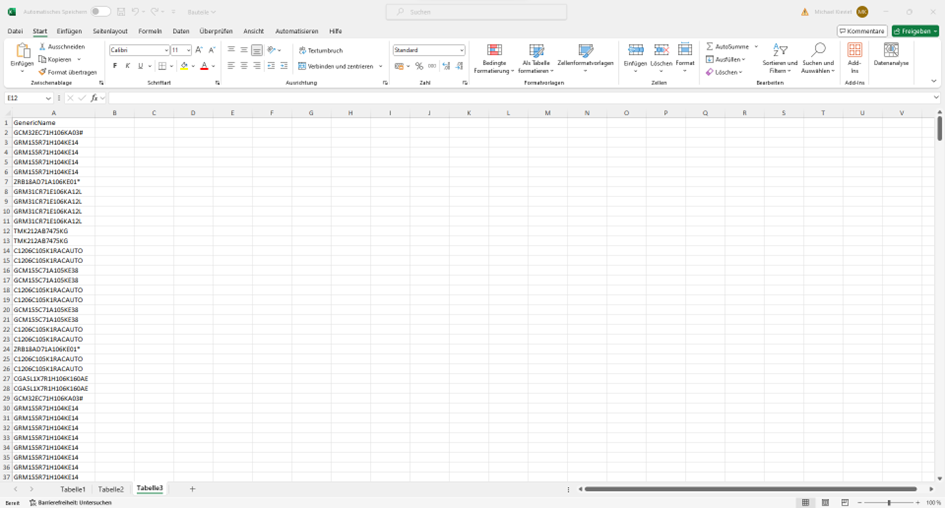Click the Ausschneiden scissors icon

42,47
